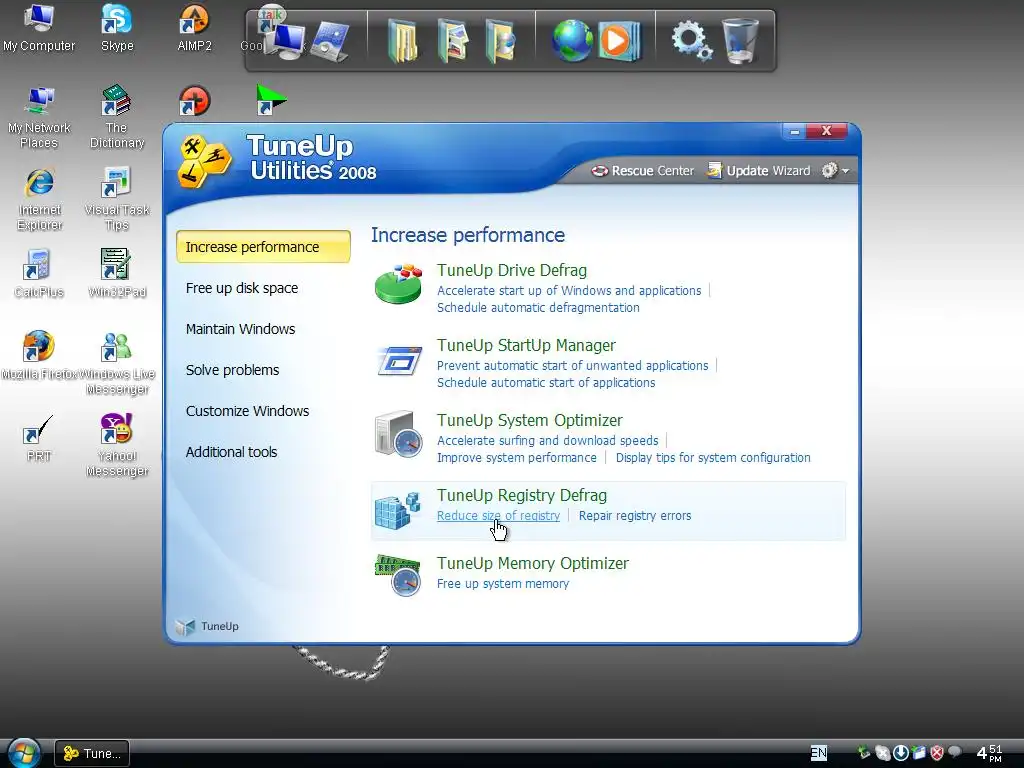Show the Additional tools category
Image resolution: width=1024 pixels, height=768 pixels.
[231, 452]
